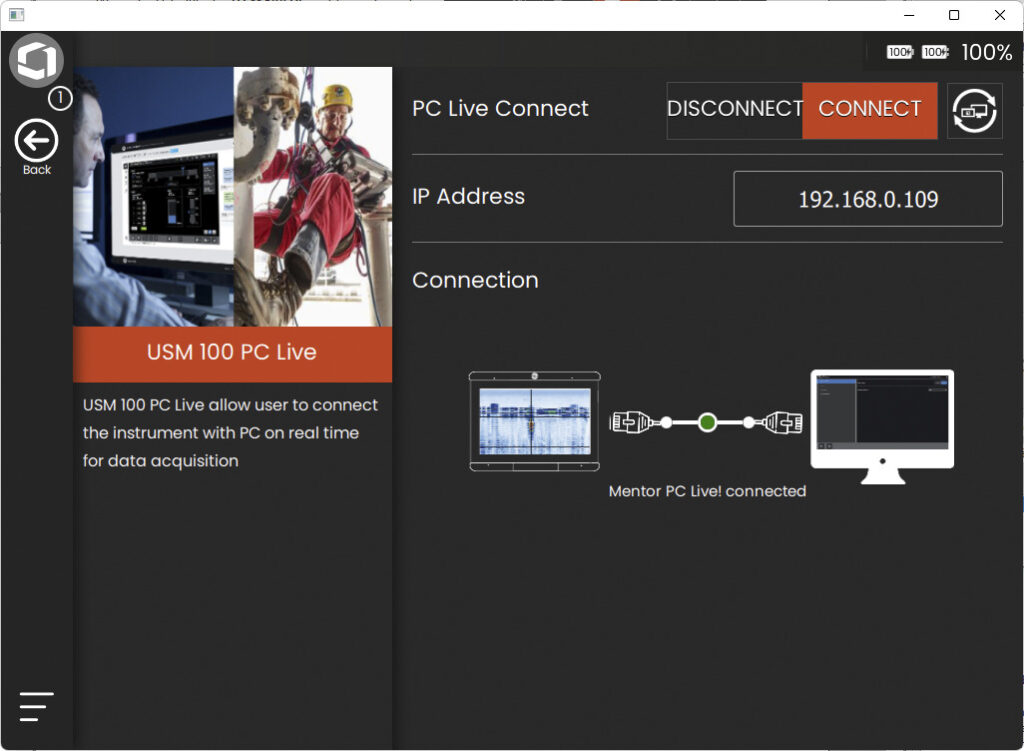Click the USM 100 PC Live description text
Screen dimensions: 1024x751
pyautogui.click(x=230, y=432)
